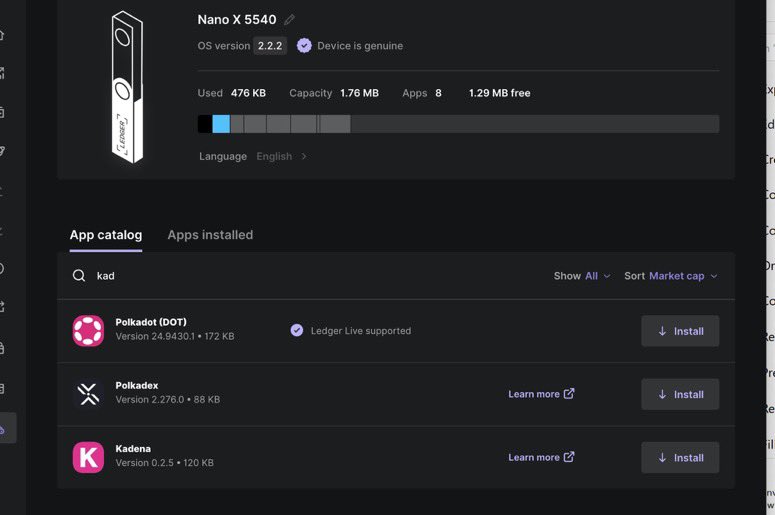The height and width of the screenshot is (515, 775).
Task: Click the Kadena app logo
Action: 88,457
